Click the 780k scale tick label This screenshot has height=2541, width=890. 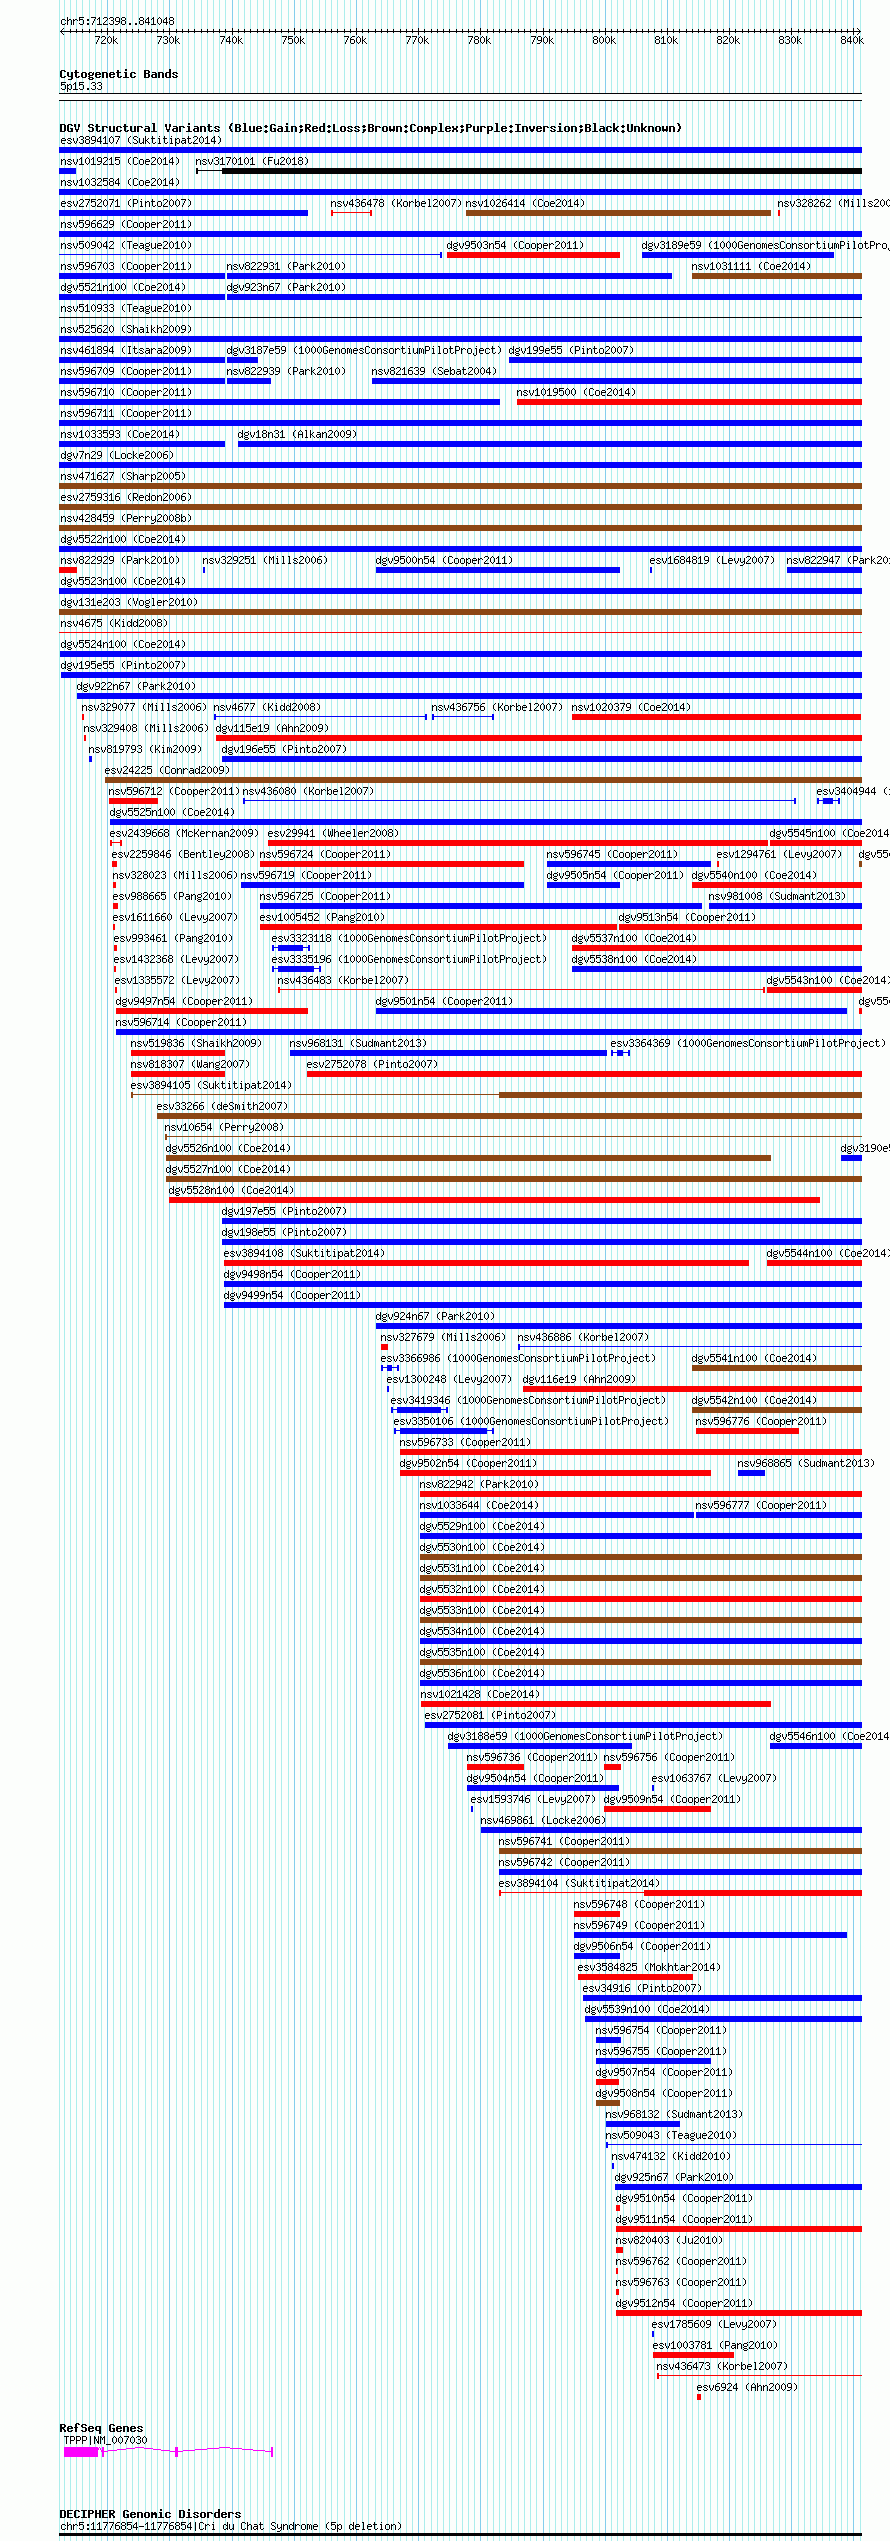(480, 40)
